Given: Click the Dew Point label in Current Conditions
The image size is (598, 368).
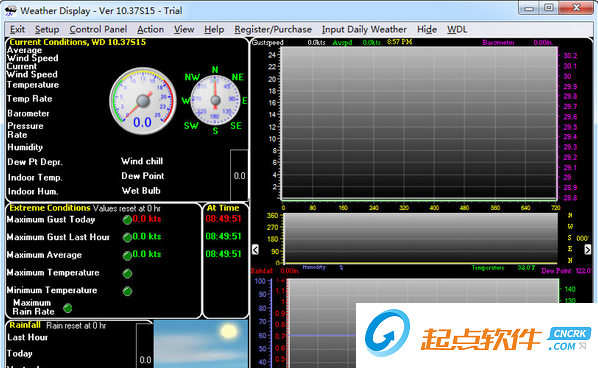Looking at the screenshot, I should click(x=143, y=176).
